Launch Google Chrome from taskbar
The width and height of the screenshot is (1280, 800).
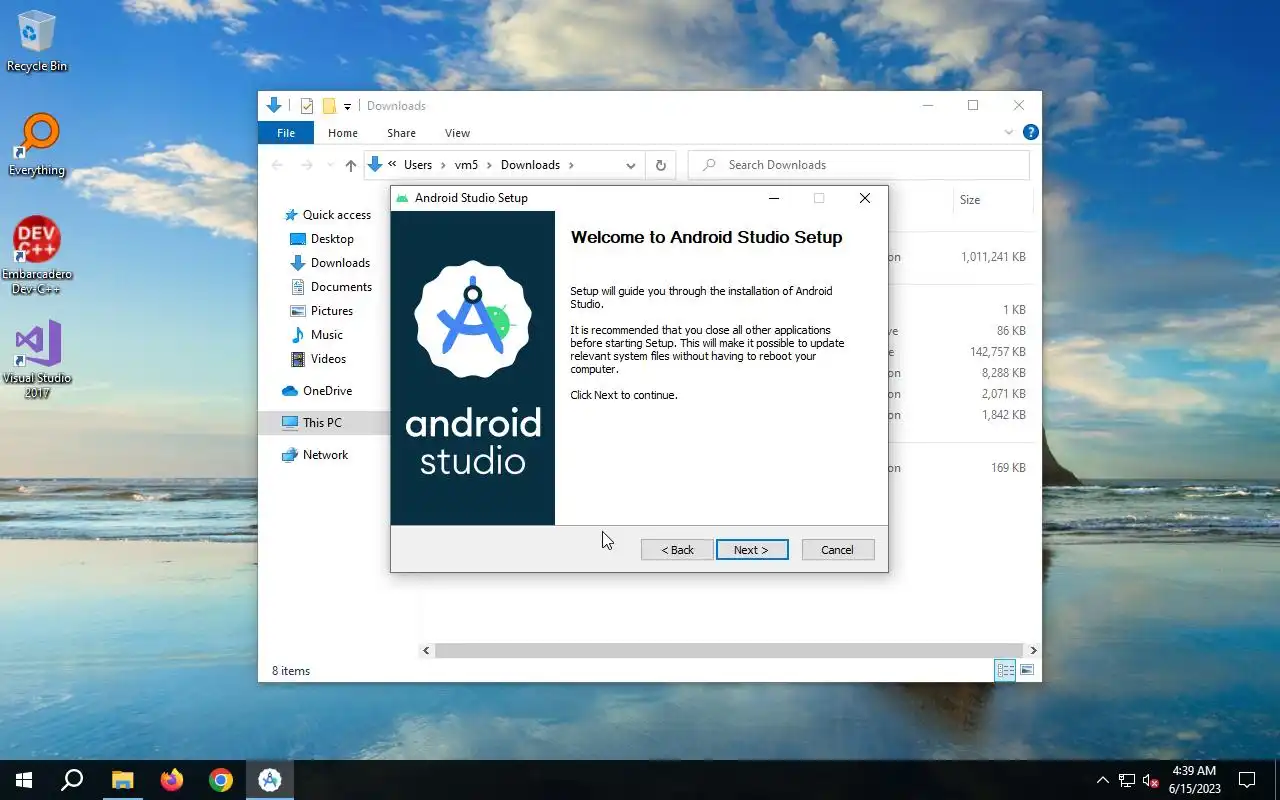[x=221, y=780]
